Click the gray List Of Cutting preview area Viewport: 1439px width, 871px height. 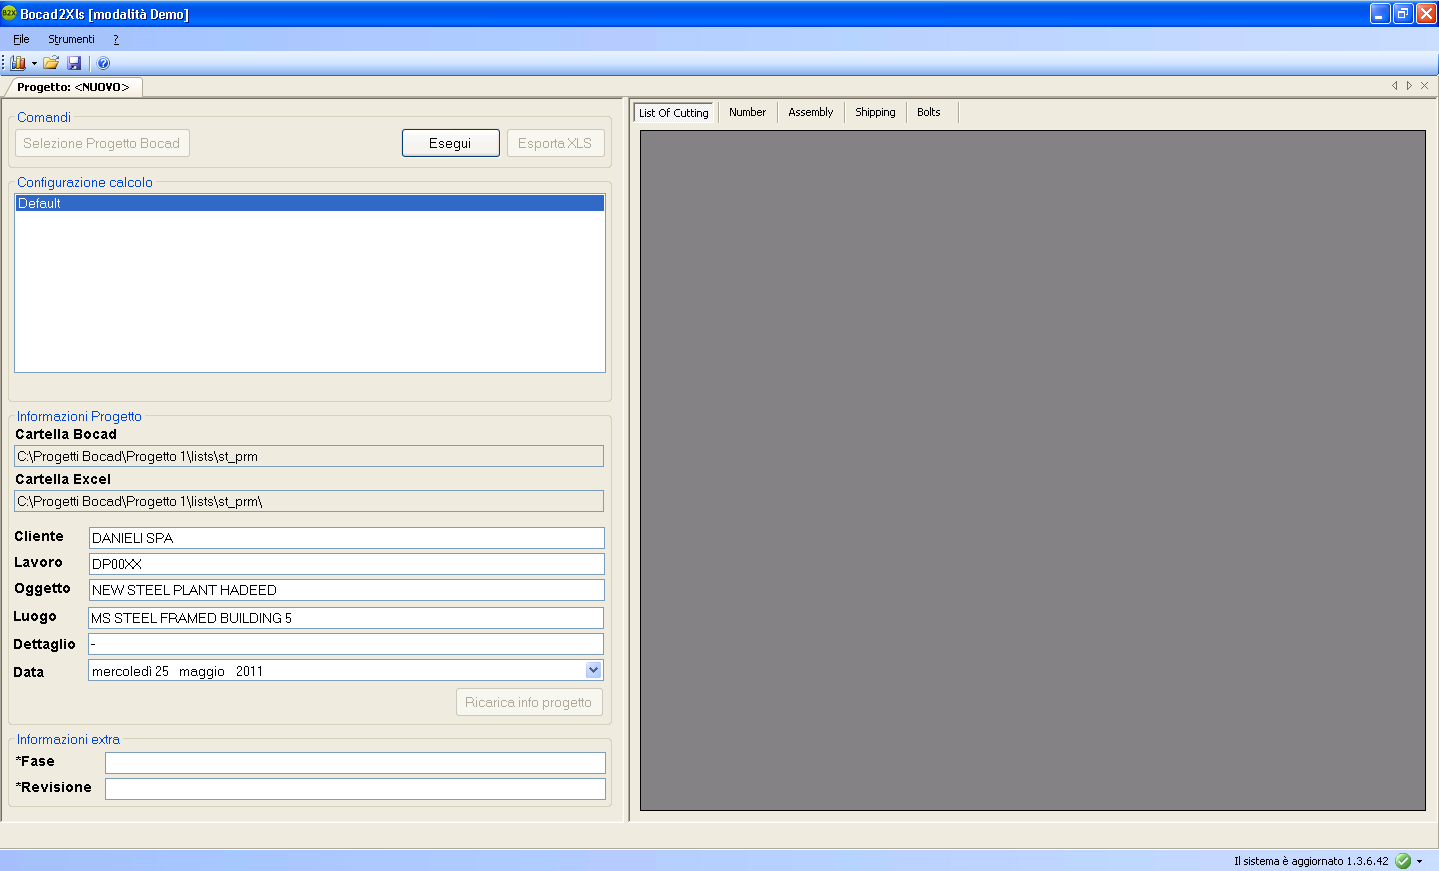(x=1033, y=470)
